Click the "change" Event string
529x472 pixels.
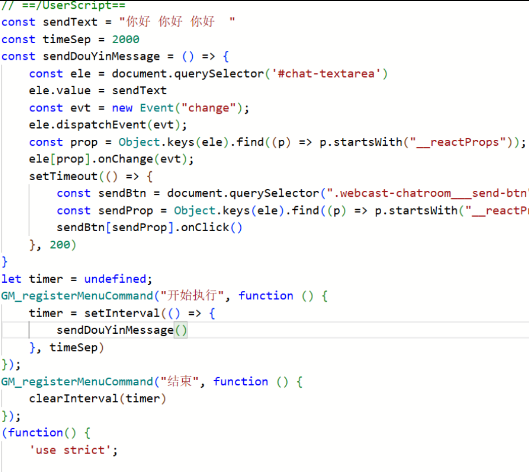tap(208, 108)
